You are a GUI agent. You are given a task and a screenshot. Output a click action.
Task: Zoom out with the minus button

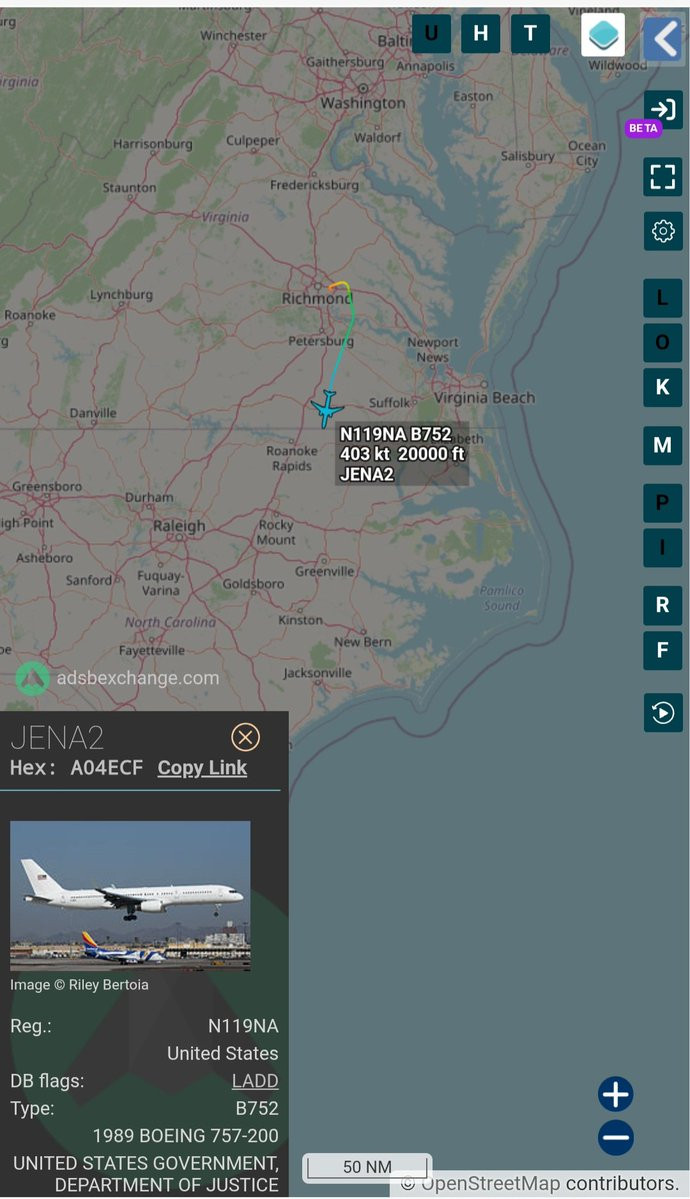pos(616,1137)
